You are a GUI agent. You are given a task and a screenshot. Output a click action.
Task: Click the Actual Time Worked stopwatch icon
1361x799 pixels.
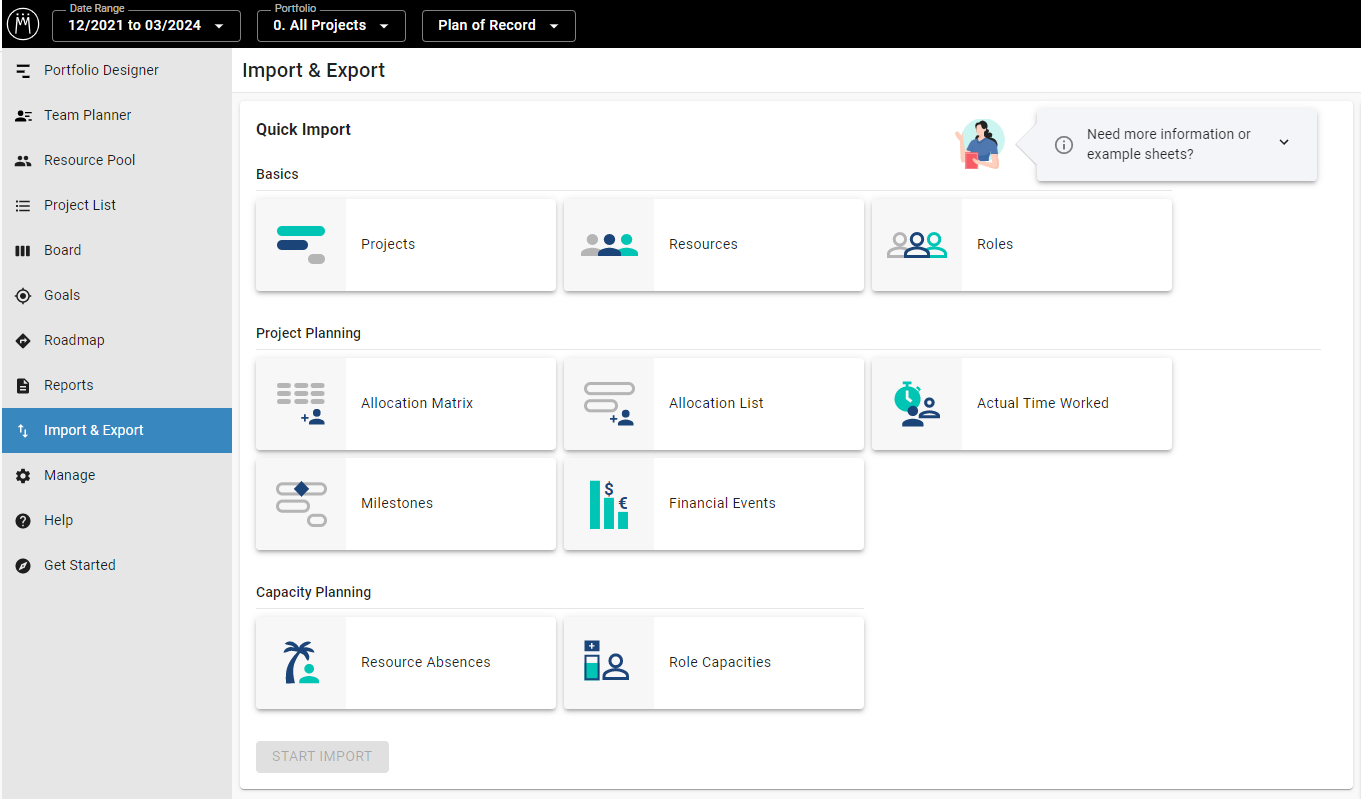(917, 404)
